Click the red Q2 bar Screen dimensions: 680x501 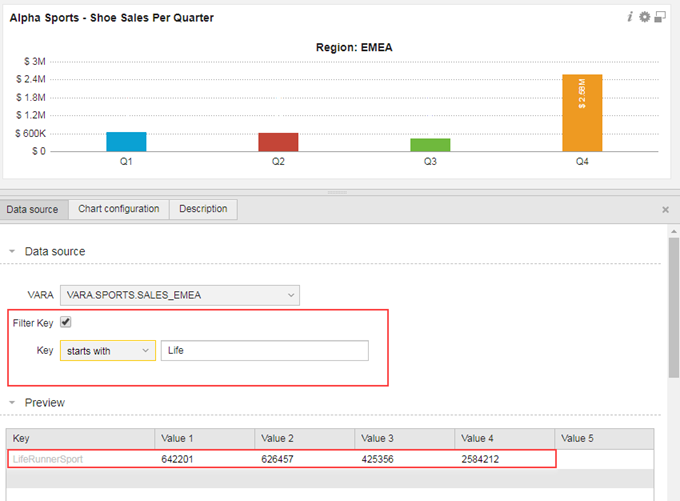(x=278, y=142)
